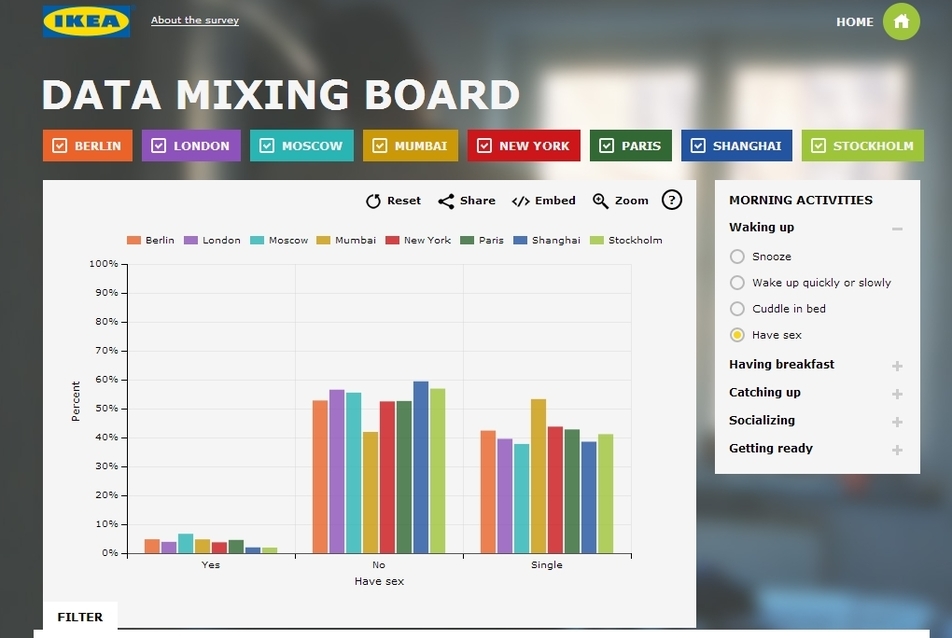The height and width of the screenshot is (638, 952).
Task: Select the Cuddle in bed radio button
Action: [737, 308]
